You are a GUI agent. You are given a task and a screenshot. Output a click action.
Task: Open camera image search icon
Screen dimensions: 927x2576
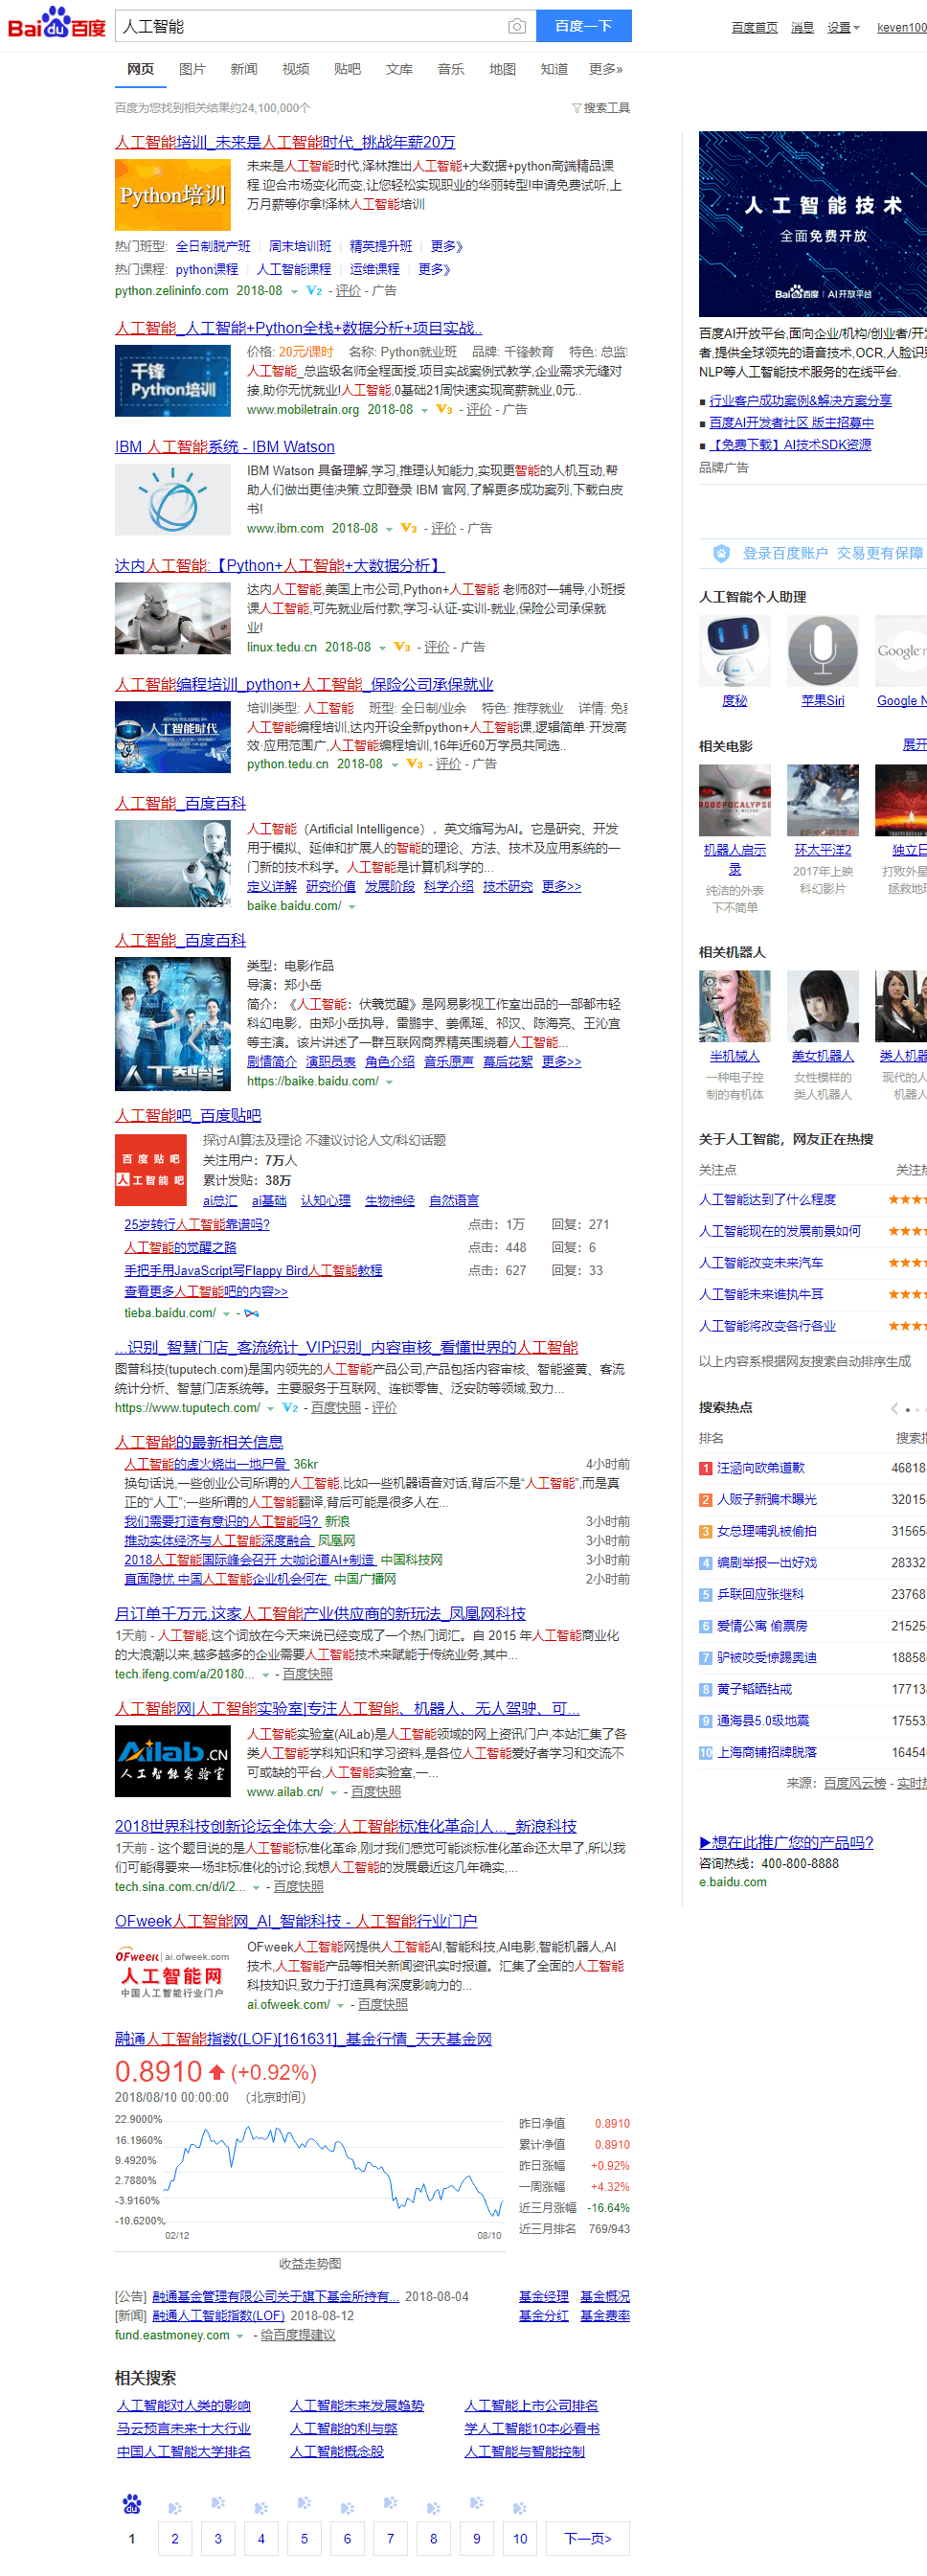(x=516, y=26)
